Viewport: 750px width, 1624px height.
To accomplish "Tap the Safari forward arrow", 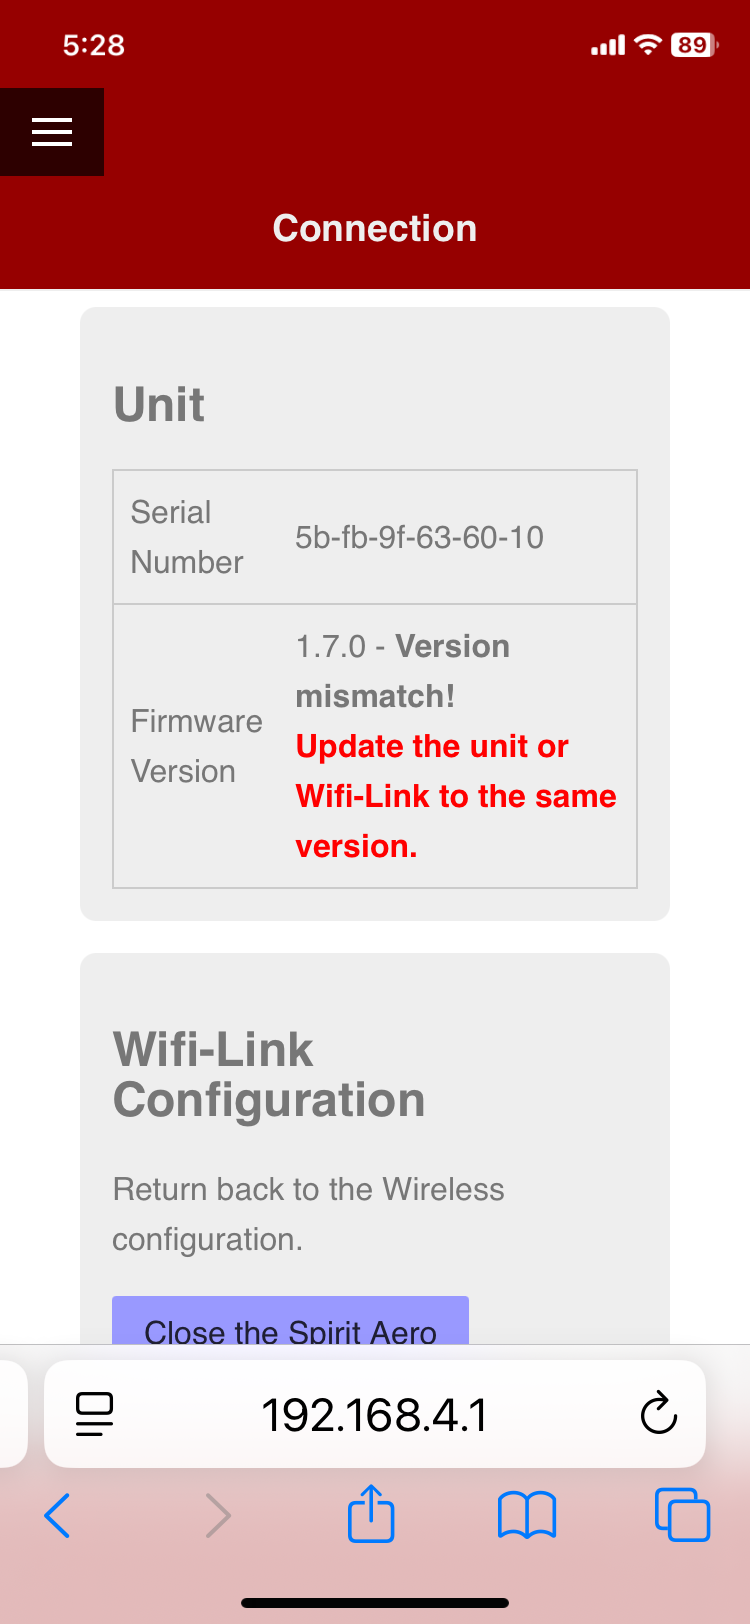I will click(x=217, y=1515).
